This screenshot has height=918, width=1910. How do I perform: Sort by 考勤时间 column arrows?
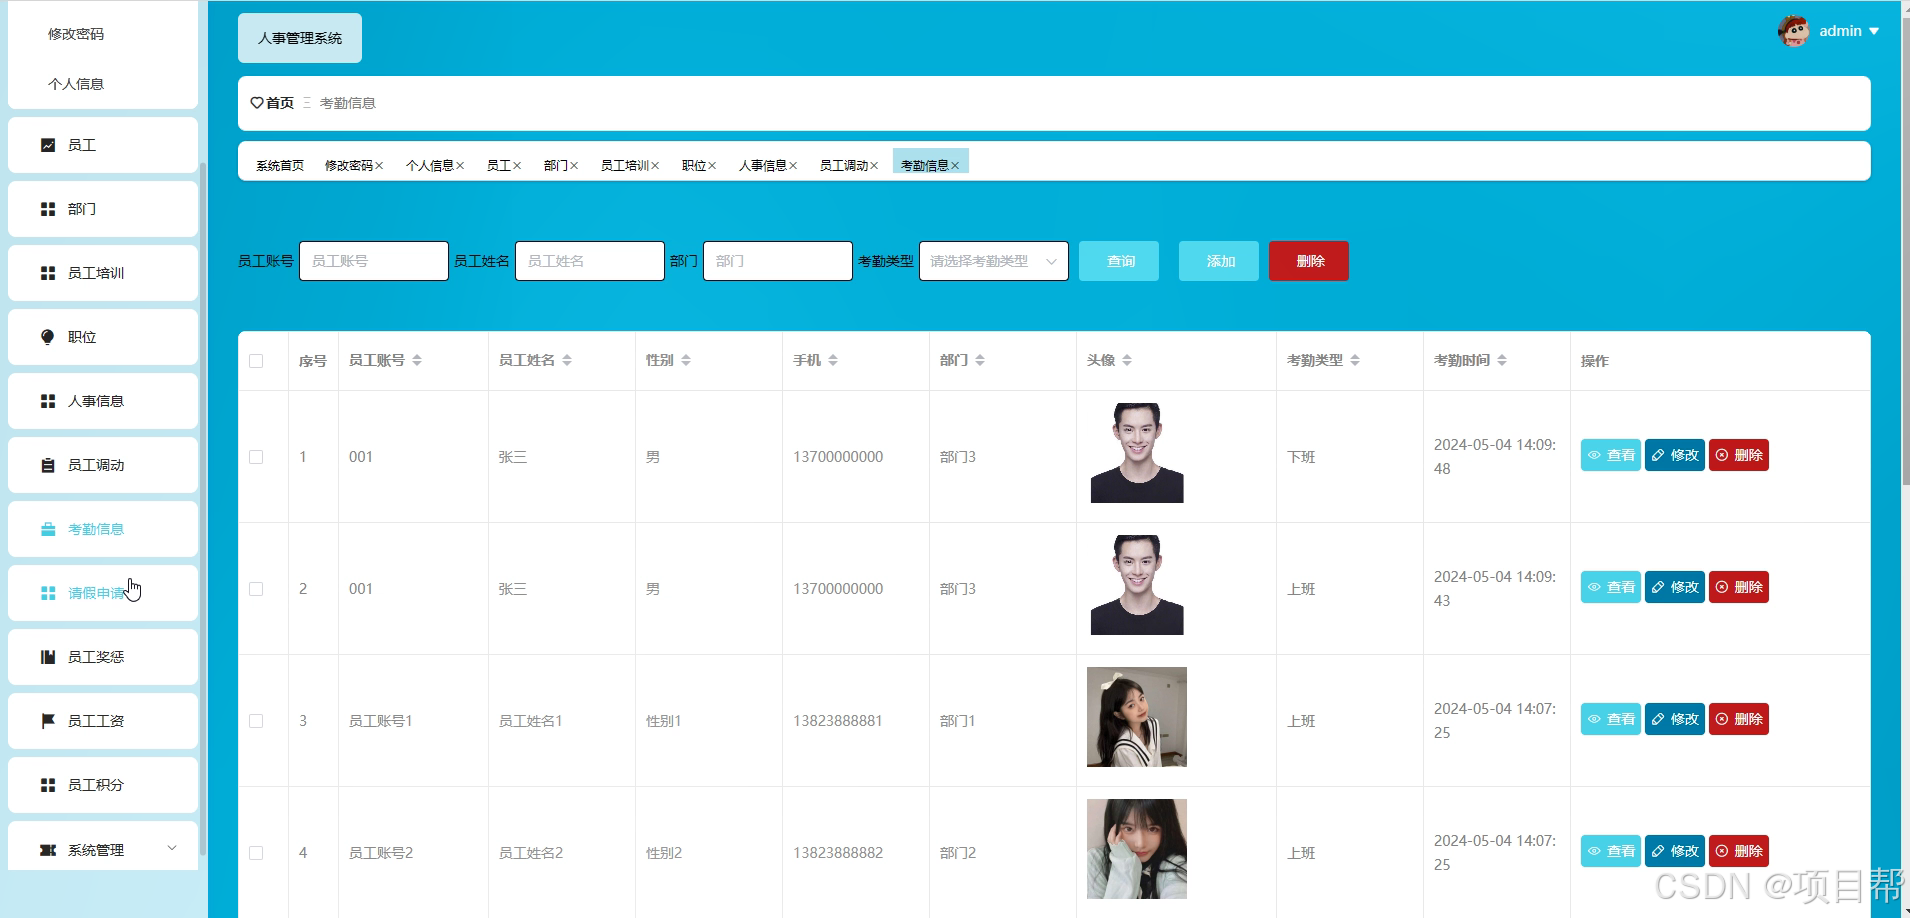click(1502, 360)
